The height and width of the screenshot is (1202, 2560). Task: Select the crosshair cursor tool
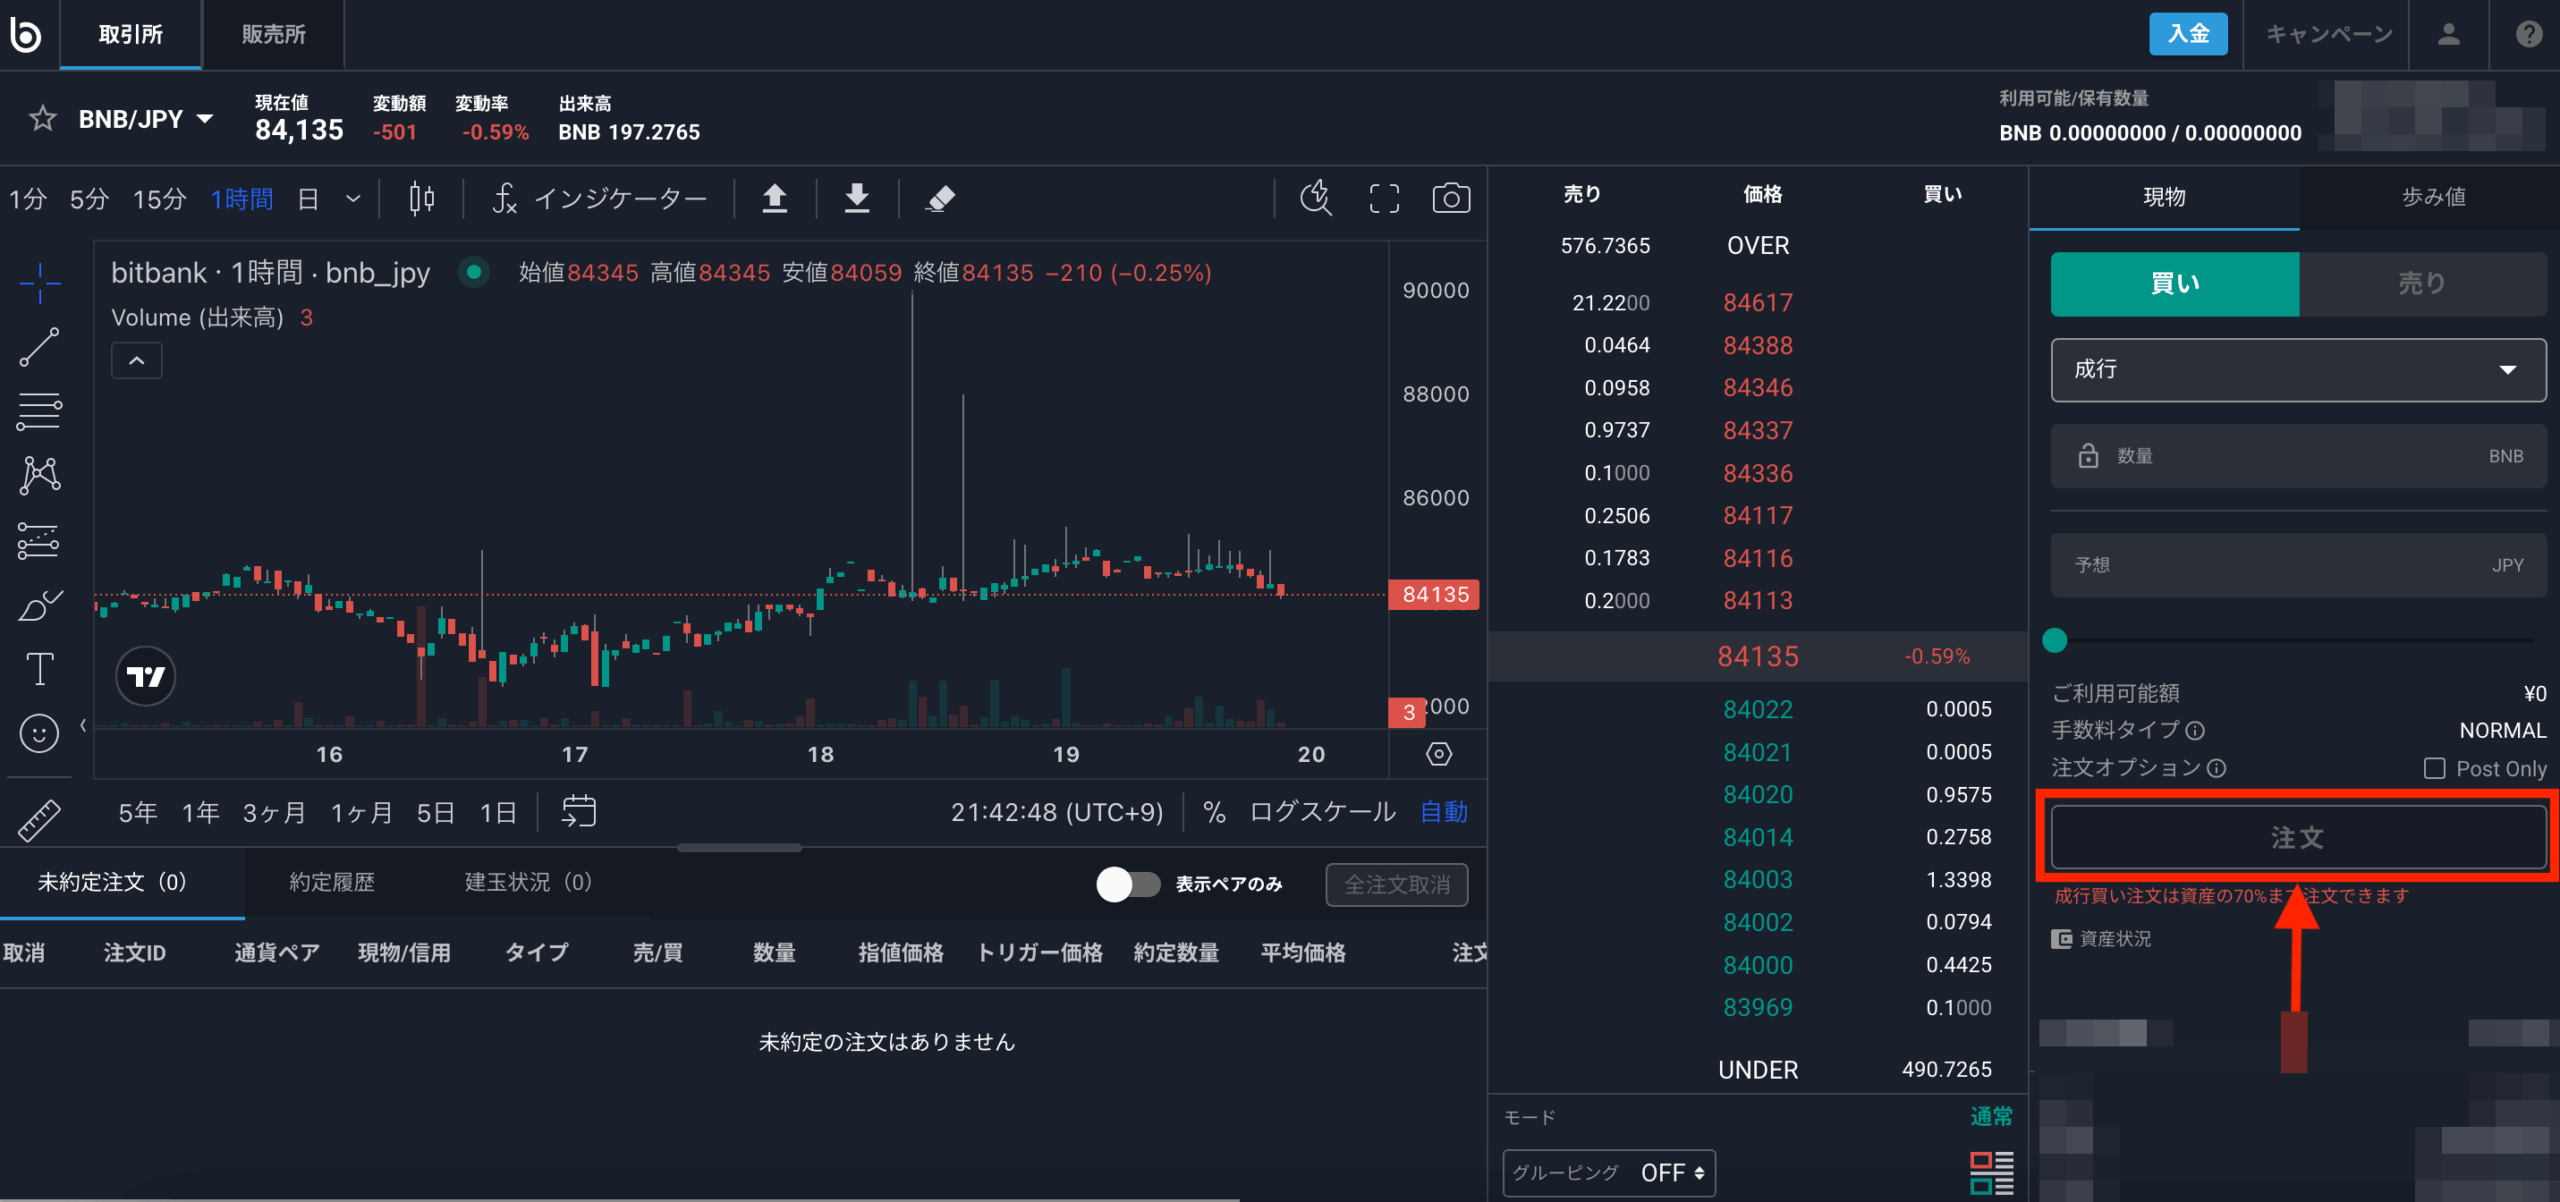point(40,283)
